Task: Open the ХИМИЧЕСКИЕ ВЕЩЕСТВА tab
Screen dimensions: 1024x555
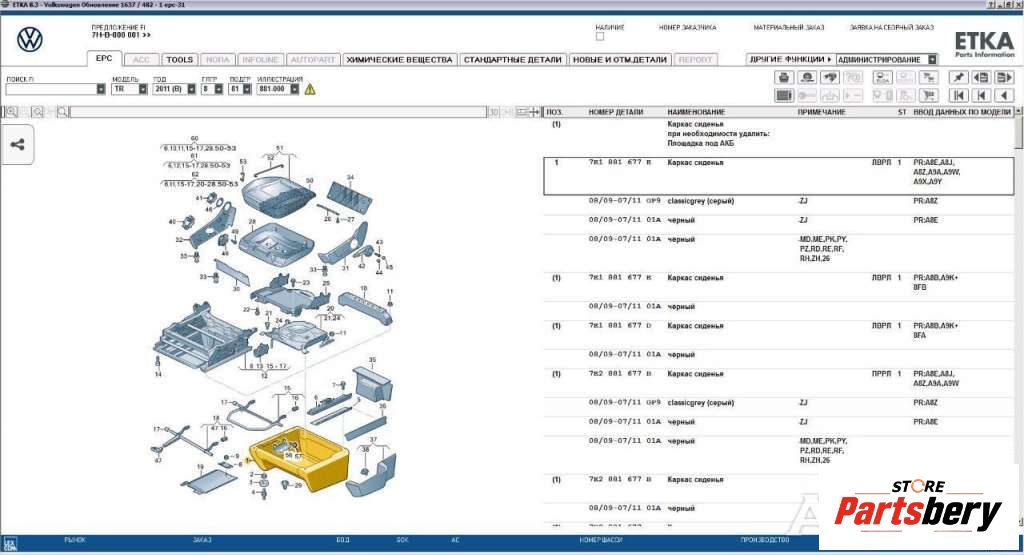Action: pyautogui.click(x=399, y=60)
